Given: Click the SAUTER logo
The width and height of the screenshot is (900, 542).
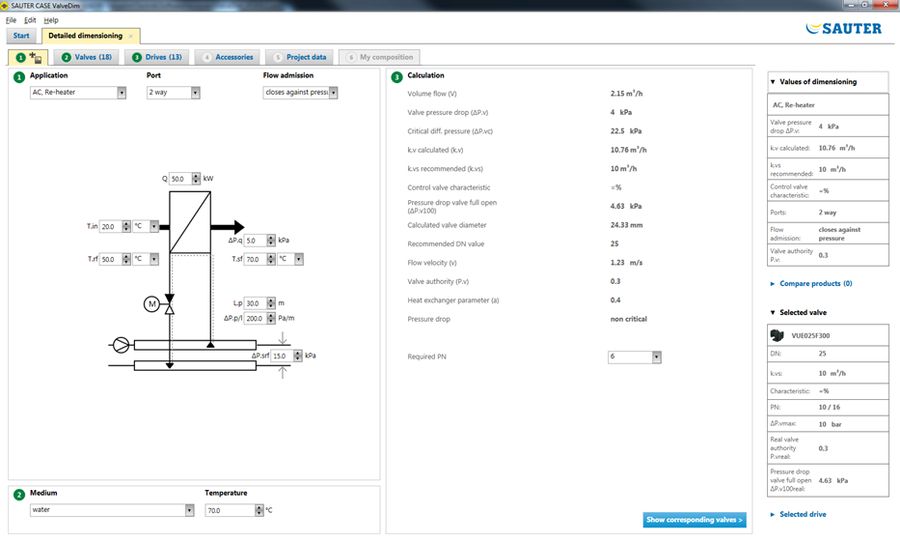Looking at the screenshot, I should point(843,28).
